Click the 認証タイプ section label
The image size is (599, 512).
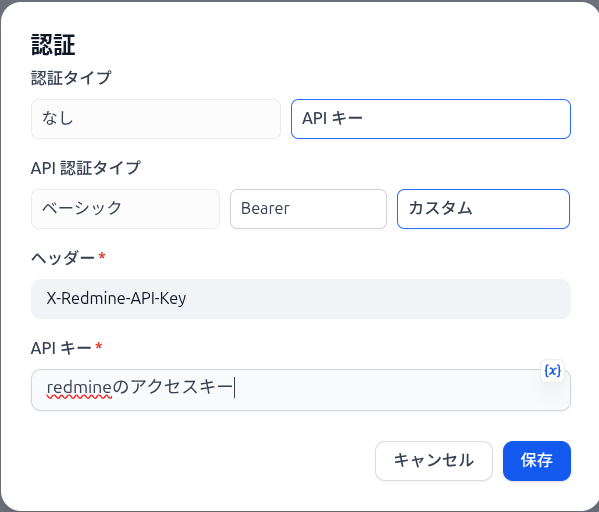coord(71,78)
